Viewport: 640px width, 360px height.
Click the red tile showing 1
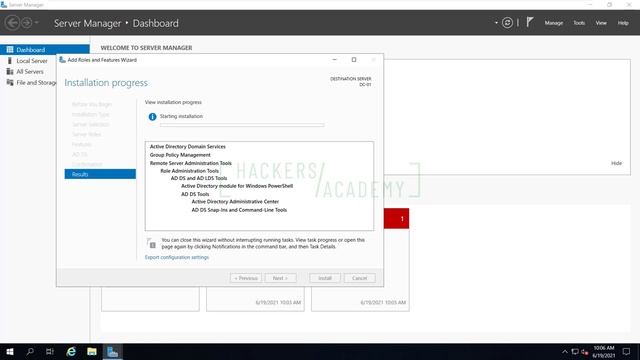[x=396, y=219]
